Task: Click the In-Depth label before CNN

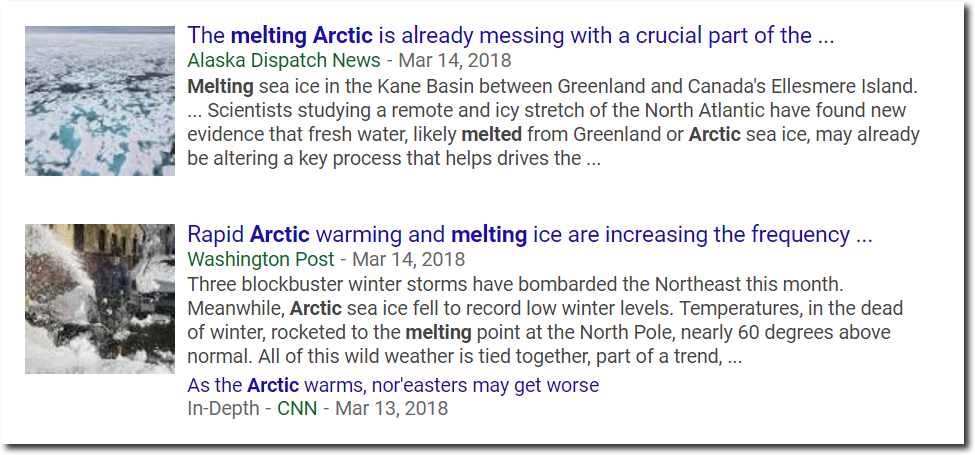Action: coord(223,408)
